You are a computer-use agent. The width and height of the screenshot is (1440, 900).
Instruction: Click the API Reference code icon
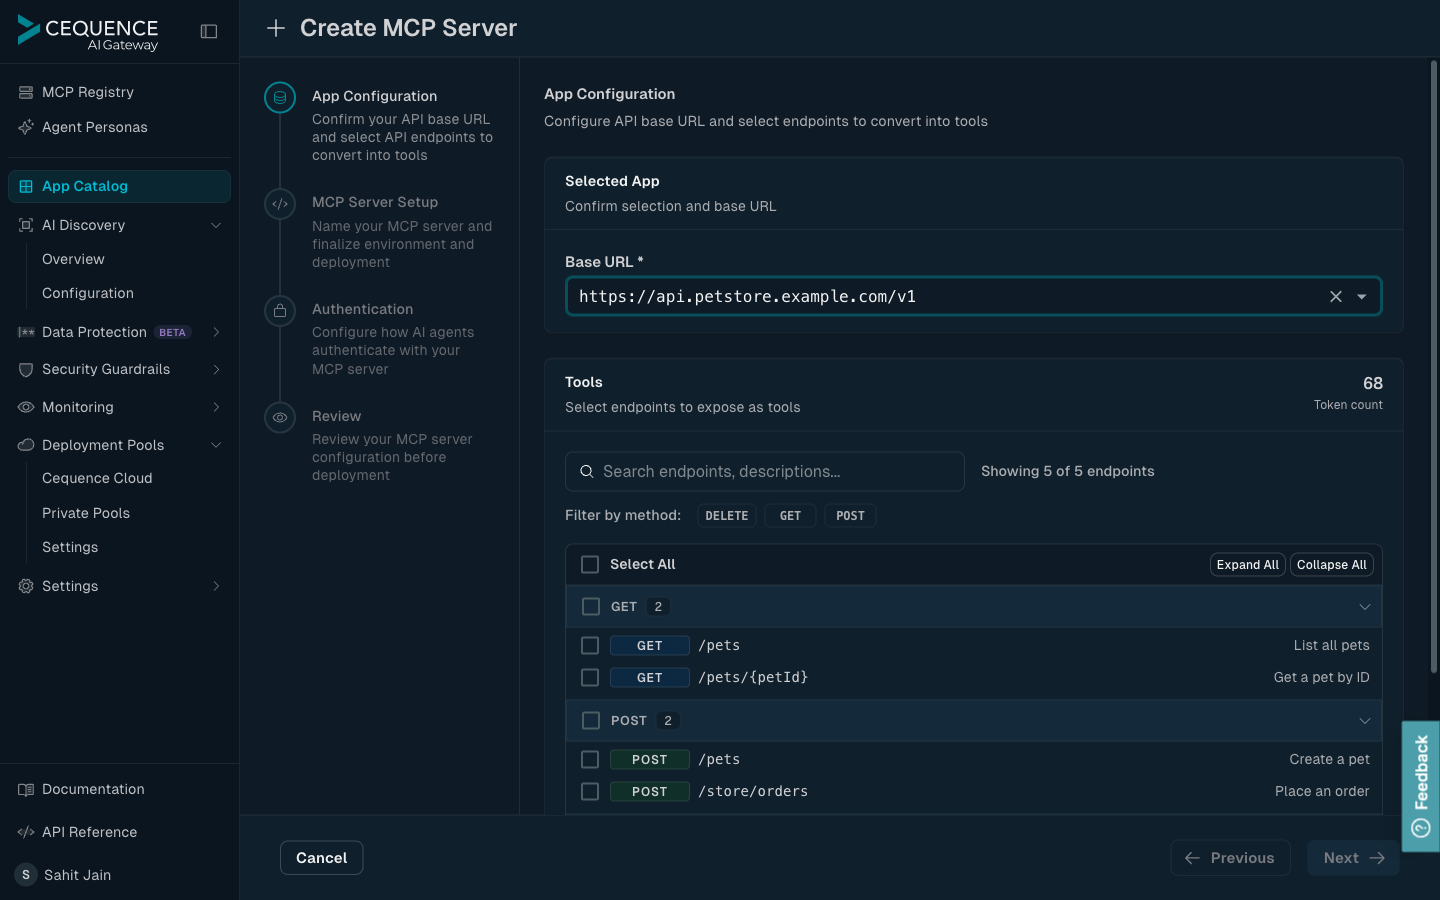[26, 832]
